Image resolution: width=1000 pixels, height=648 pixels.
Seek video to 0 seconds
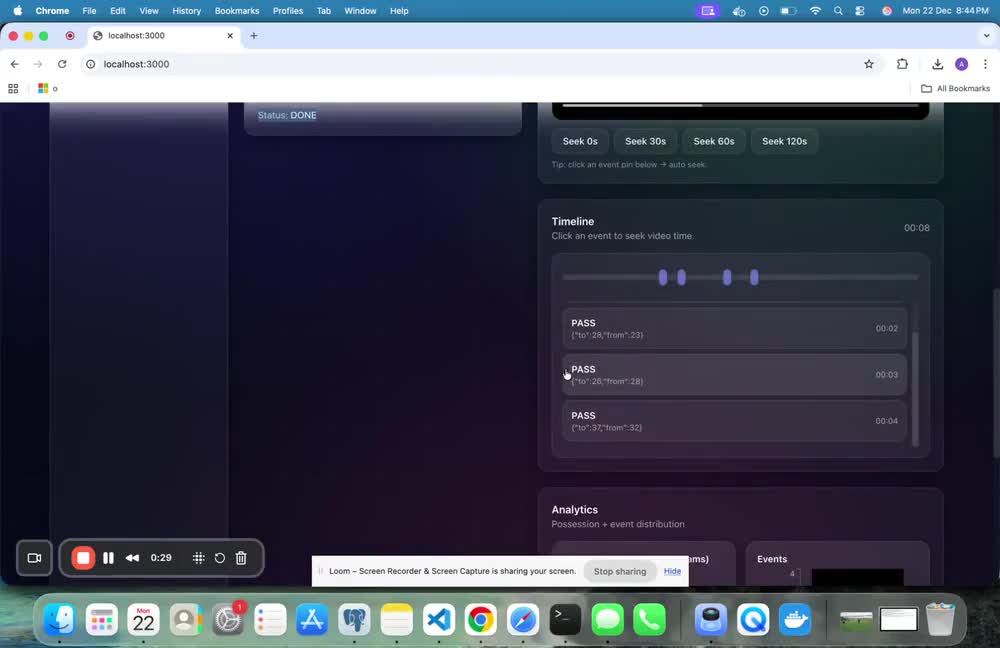[x=580, y=142]
